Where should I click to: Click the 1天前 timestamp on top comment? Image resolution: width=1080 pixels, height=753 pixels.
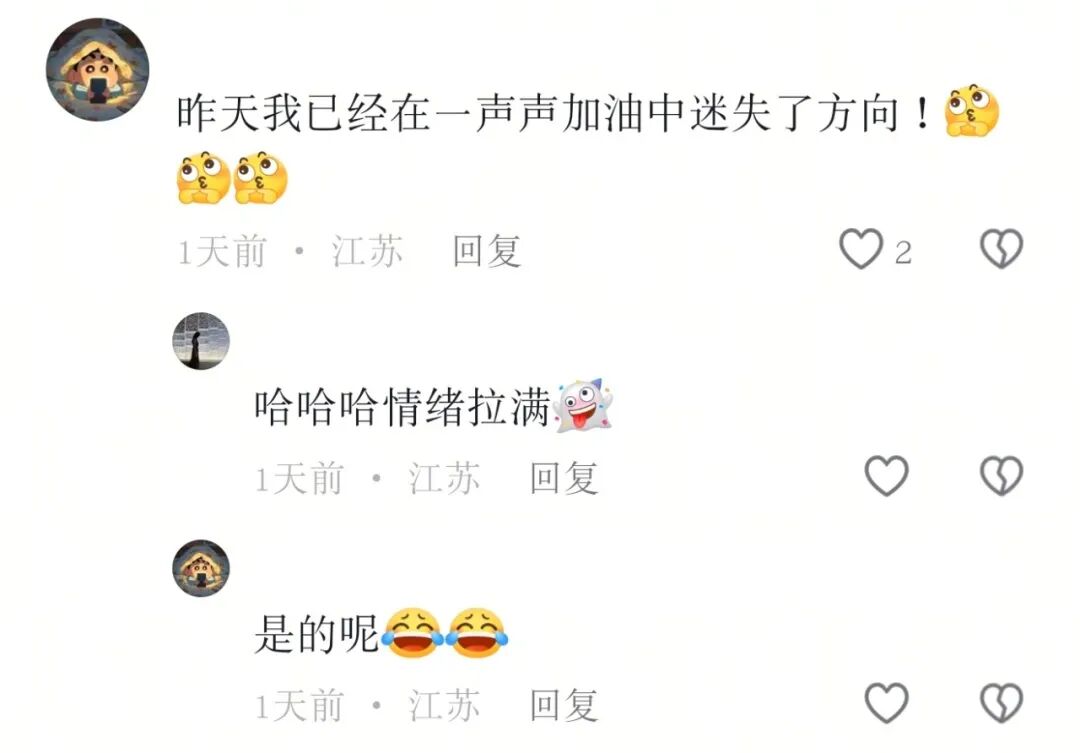click(x=222, y=251)
